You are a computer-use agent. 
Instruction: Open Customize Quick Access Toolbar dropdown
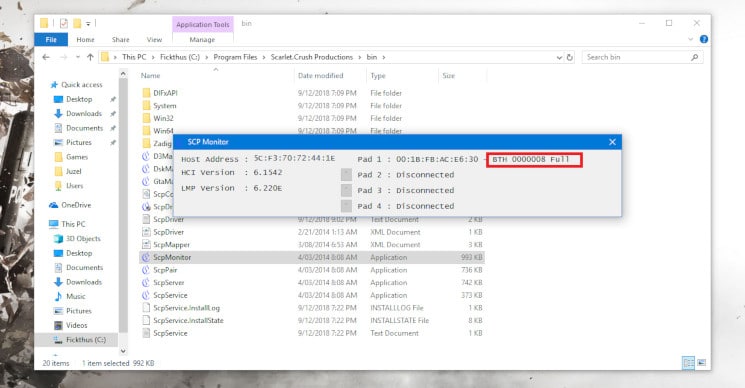pos(89,23)
